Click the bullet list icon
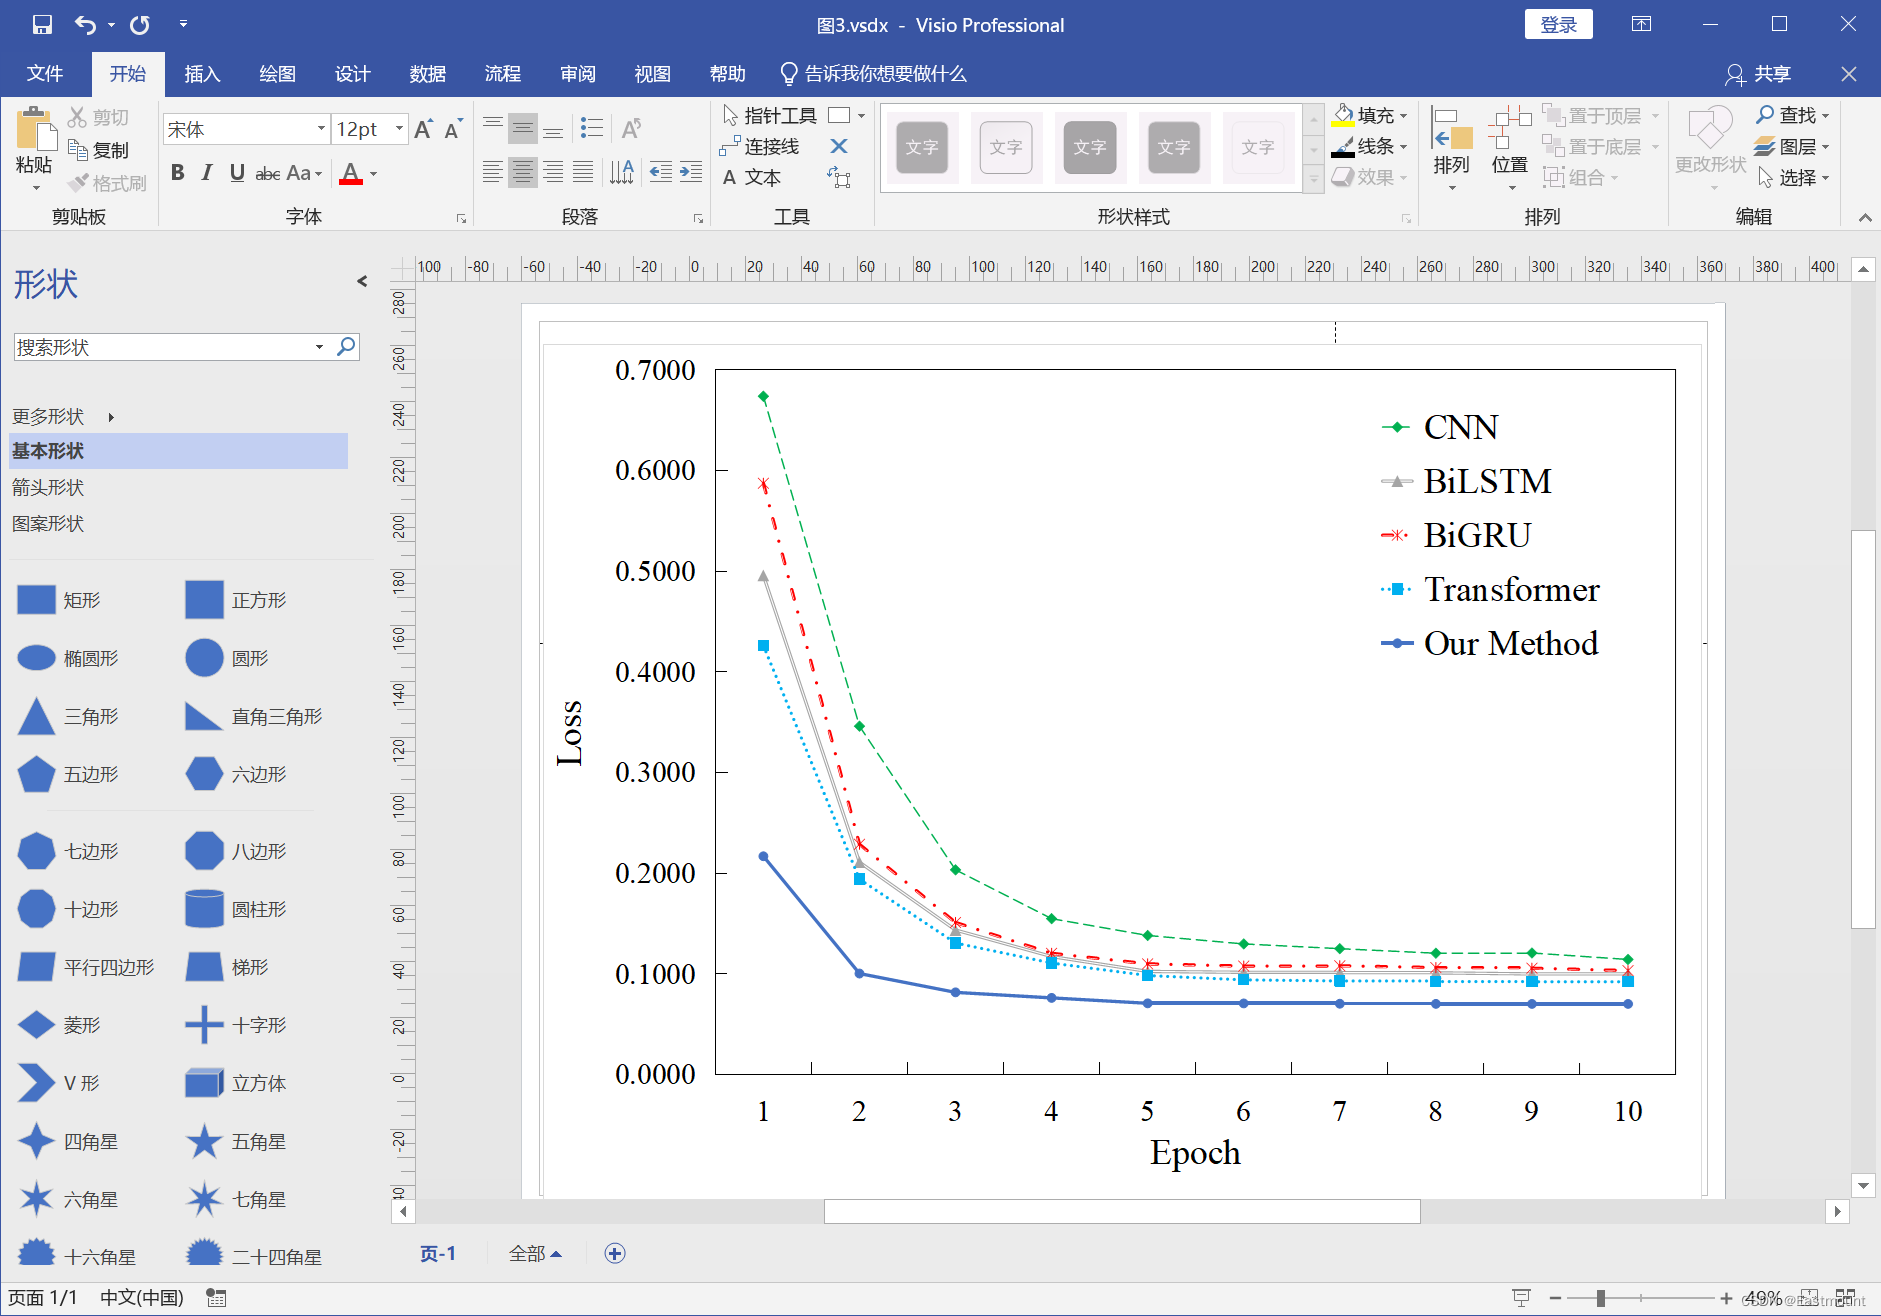Image resolution: width=1881 pixels, height=1316 pixels. (592, 128)
